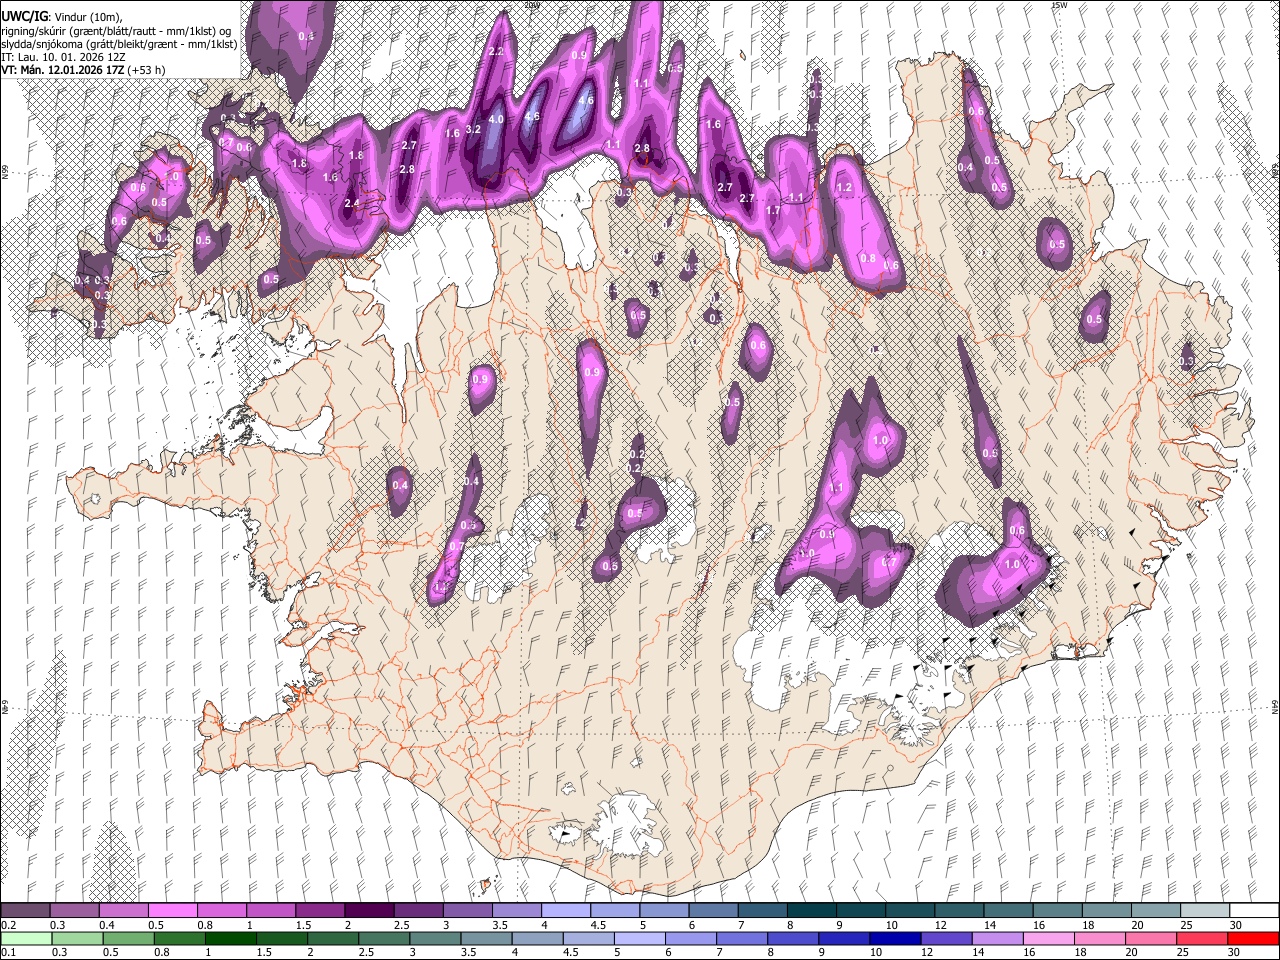
Task: Pick the pale green rain-scale swatch between 0.1 and 0.3
Action: coord(25,938)
